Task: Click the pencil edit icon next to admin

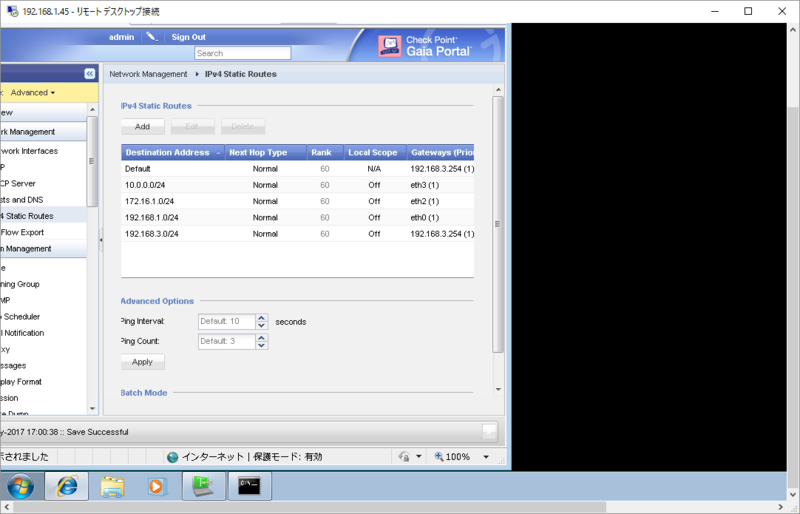Action: point(152,37)
